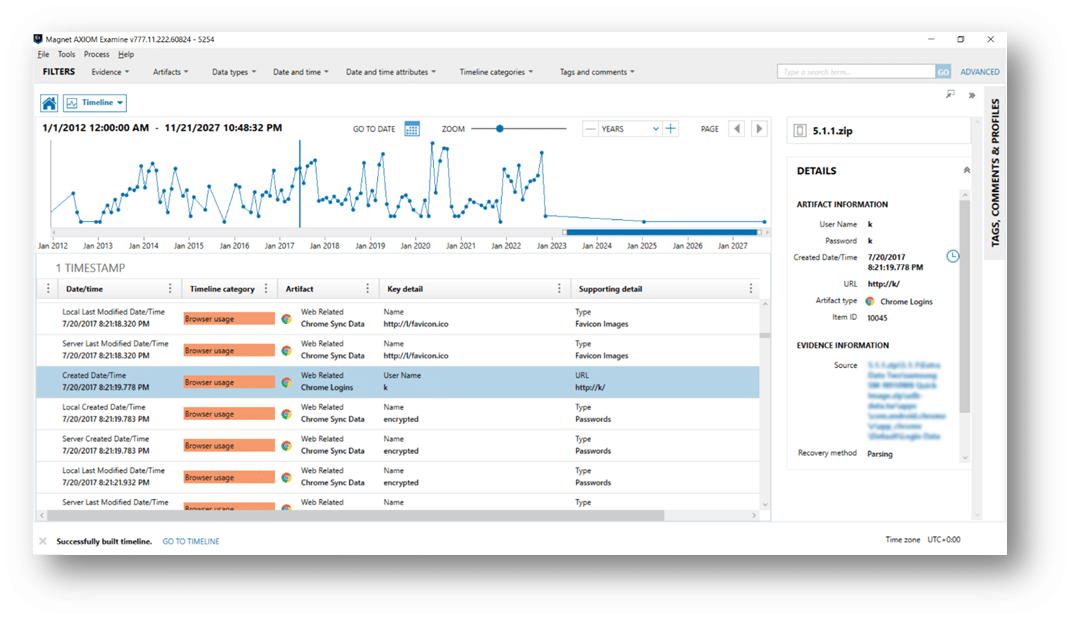Click the plus icon to zoom in
Screen dimensions: 1072x620
pyautogui.click(x=670, y=129)
